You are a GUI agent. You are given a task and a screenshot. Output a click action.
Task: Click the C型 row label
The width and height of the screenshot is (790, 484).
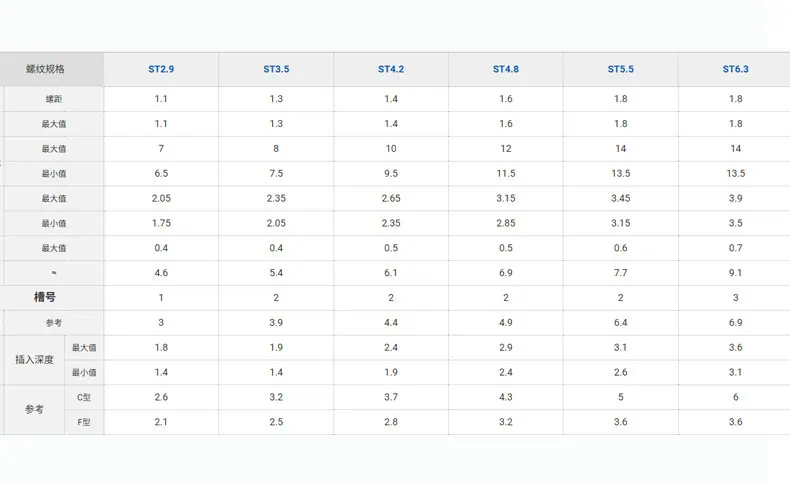84,397
